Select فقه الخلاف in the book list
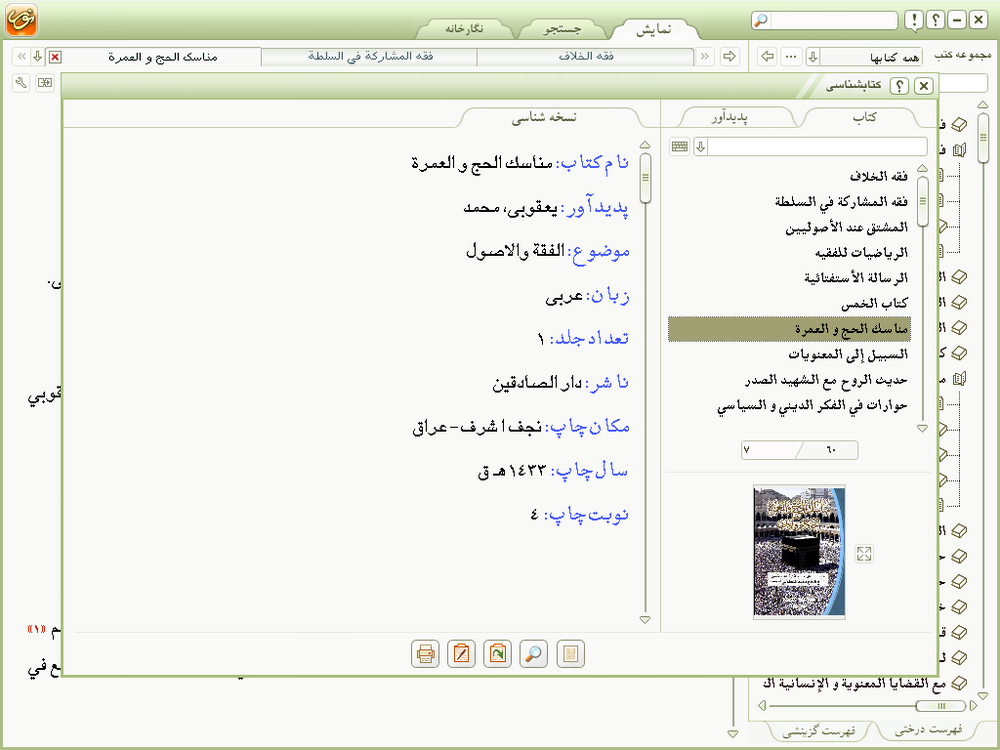Screen dimensions: 1000x750 coord(790,176)
